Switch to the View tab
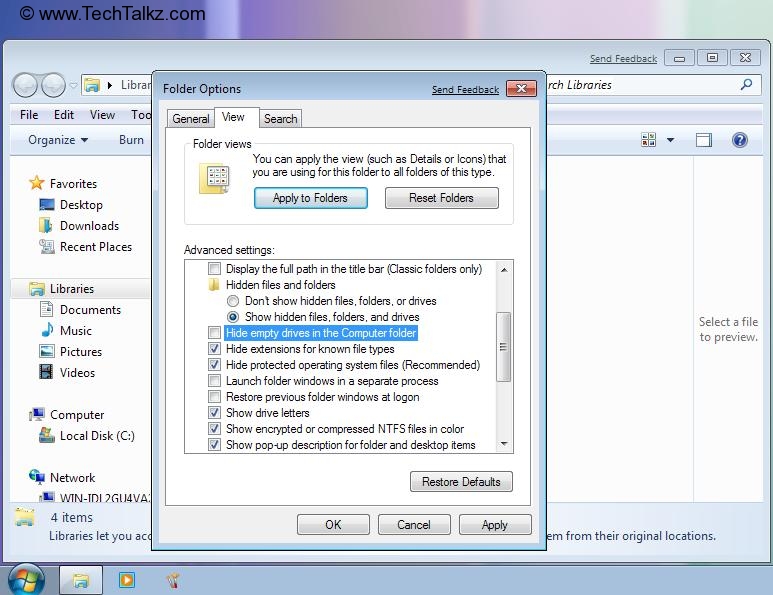773x595 pixels. [x=233, y=117]
